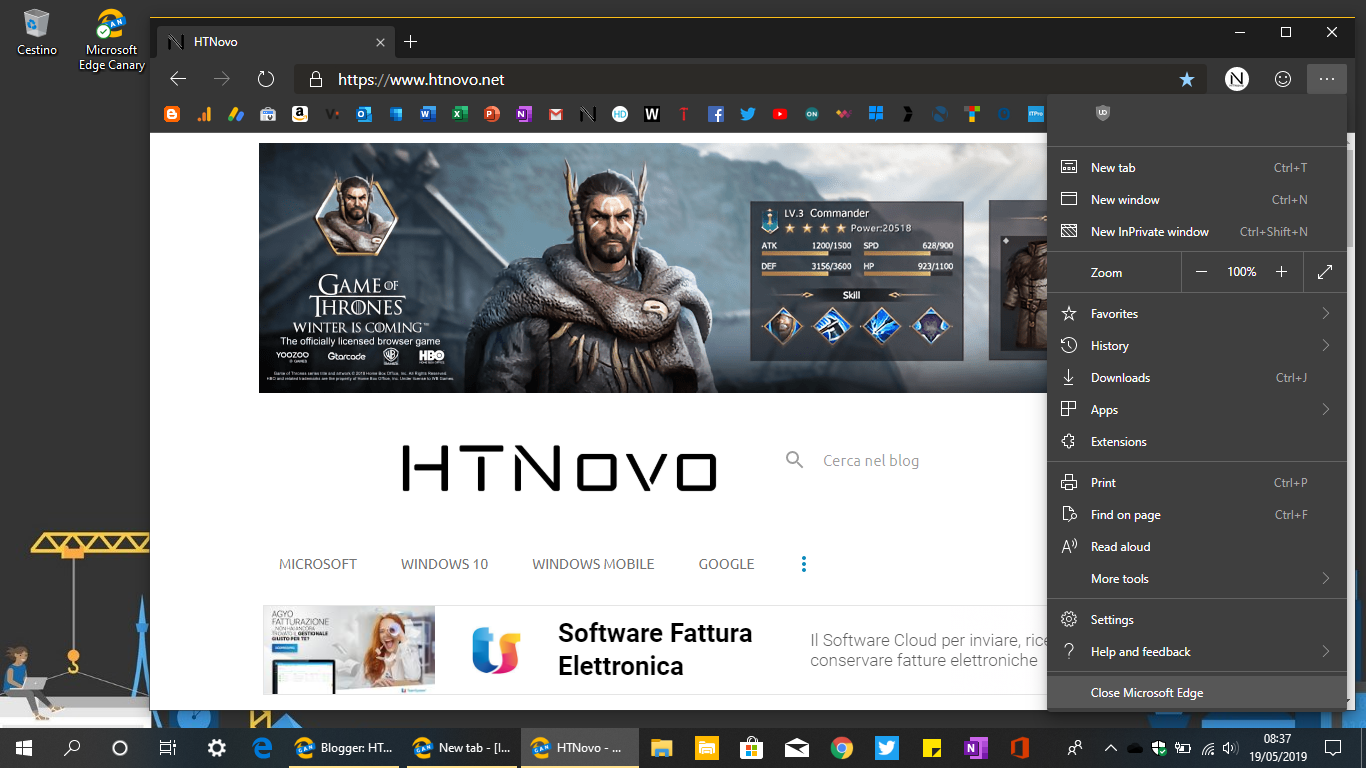Screen dimensions: 1366x768
Task: Click the Cerca nel blog search field
Action: 870,460
